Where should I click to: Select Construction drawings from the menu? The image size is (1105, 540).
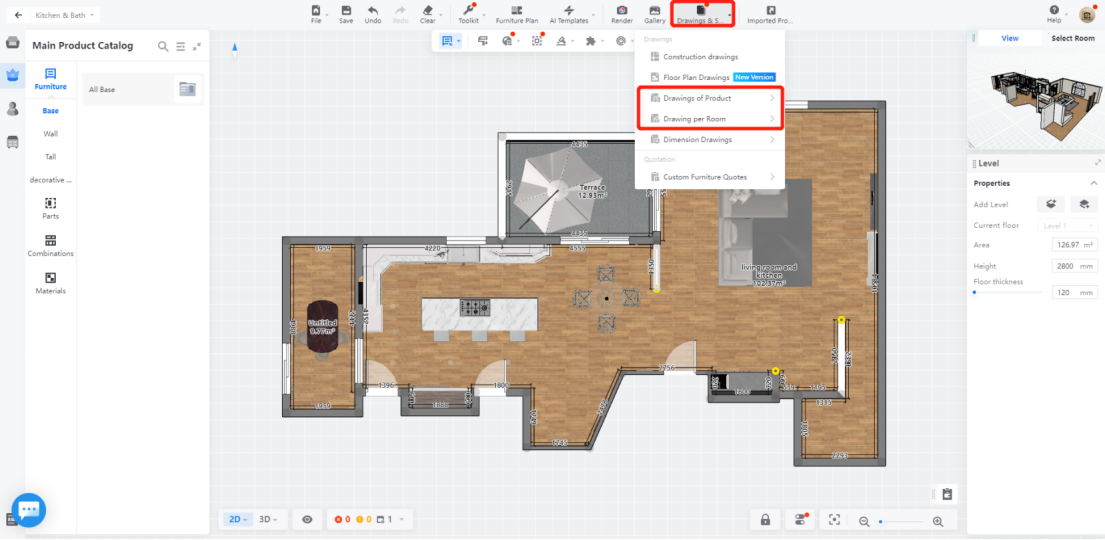[x=699, y=57]
